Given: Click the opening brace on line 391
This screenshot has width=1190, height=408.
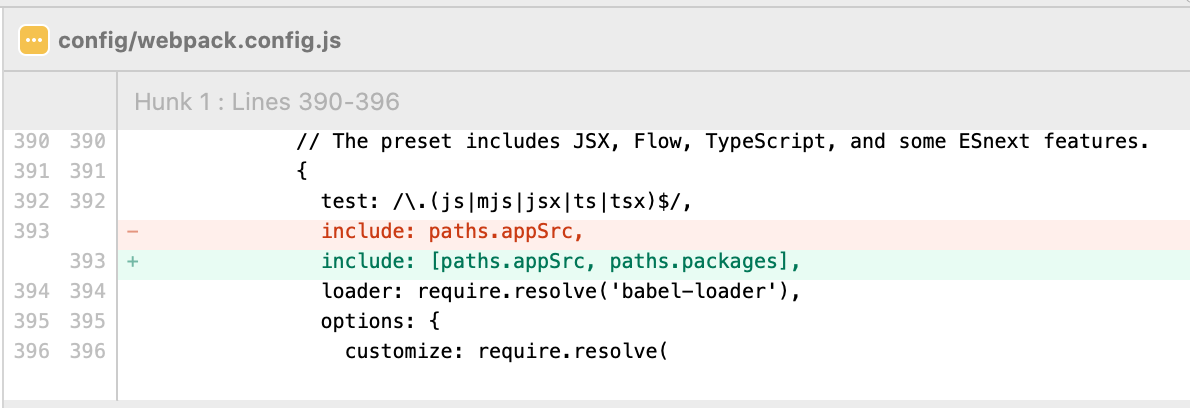Looking at the screenshot, I should pos(302,172).
